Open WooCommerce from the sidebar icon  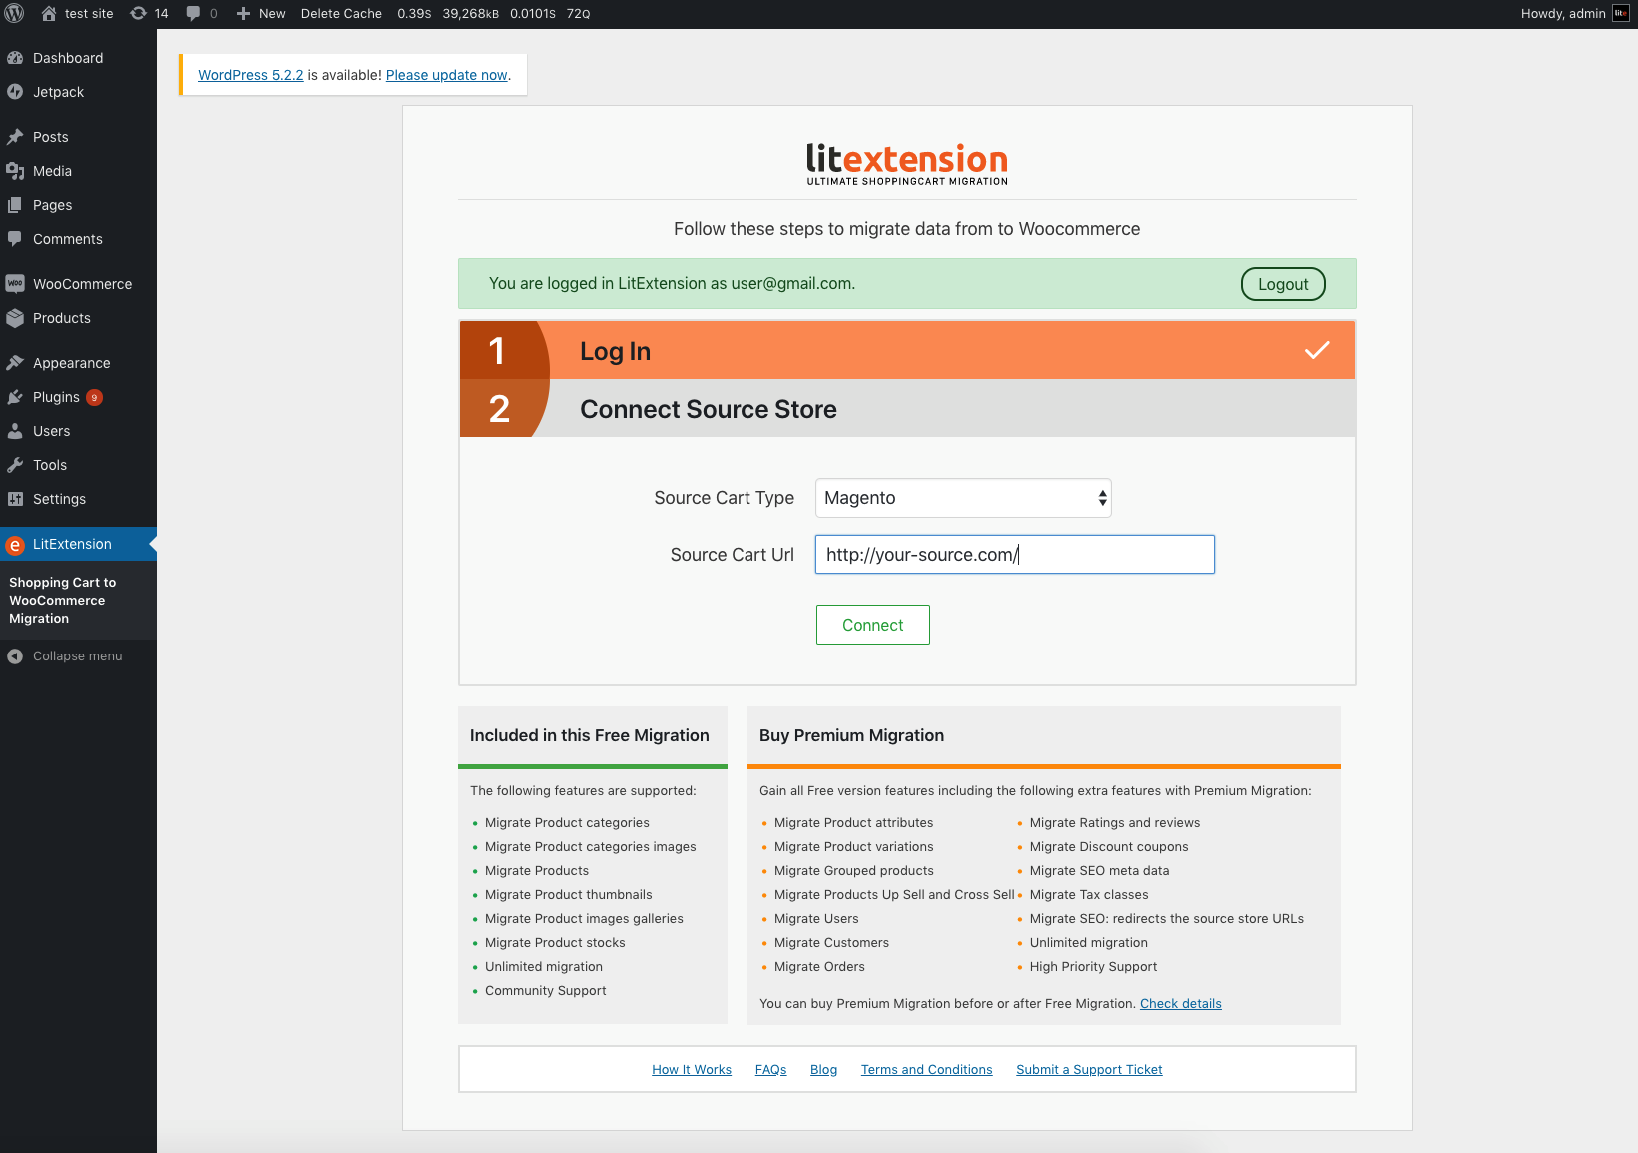coord(15,284)
